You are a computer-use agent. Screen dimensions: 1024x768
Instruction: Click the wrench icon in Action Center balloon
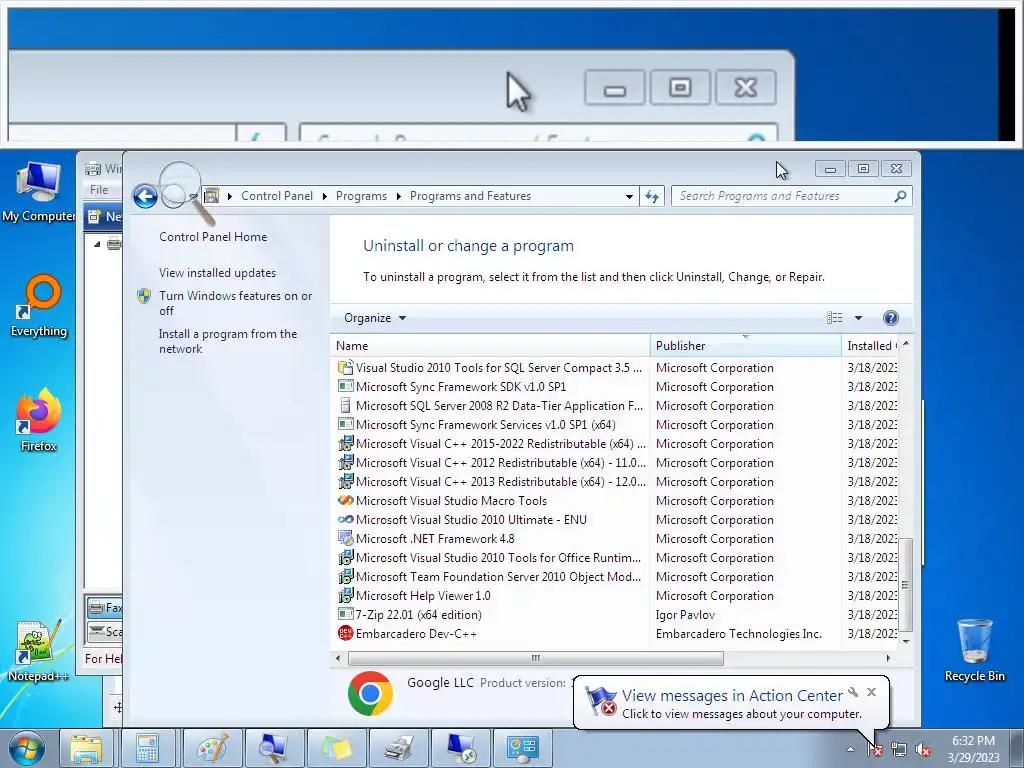click(853, 692)
